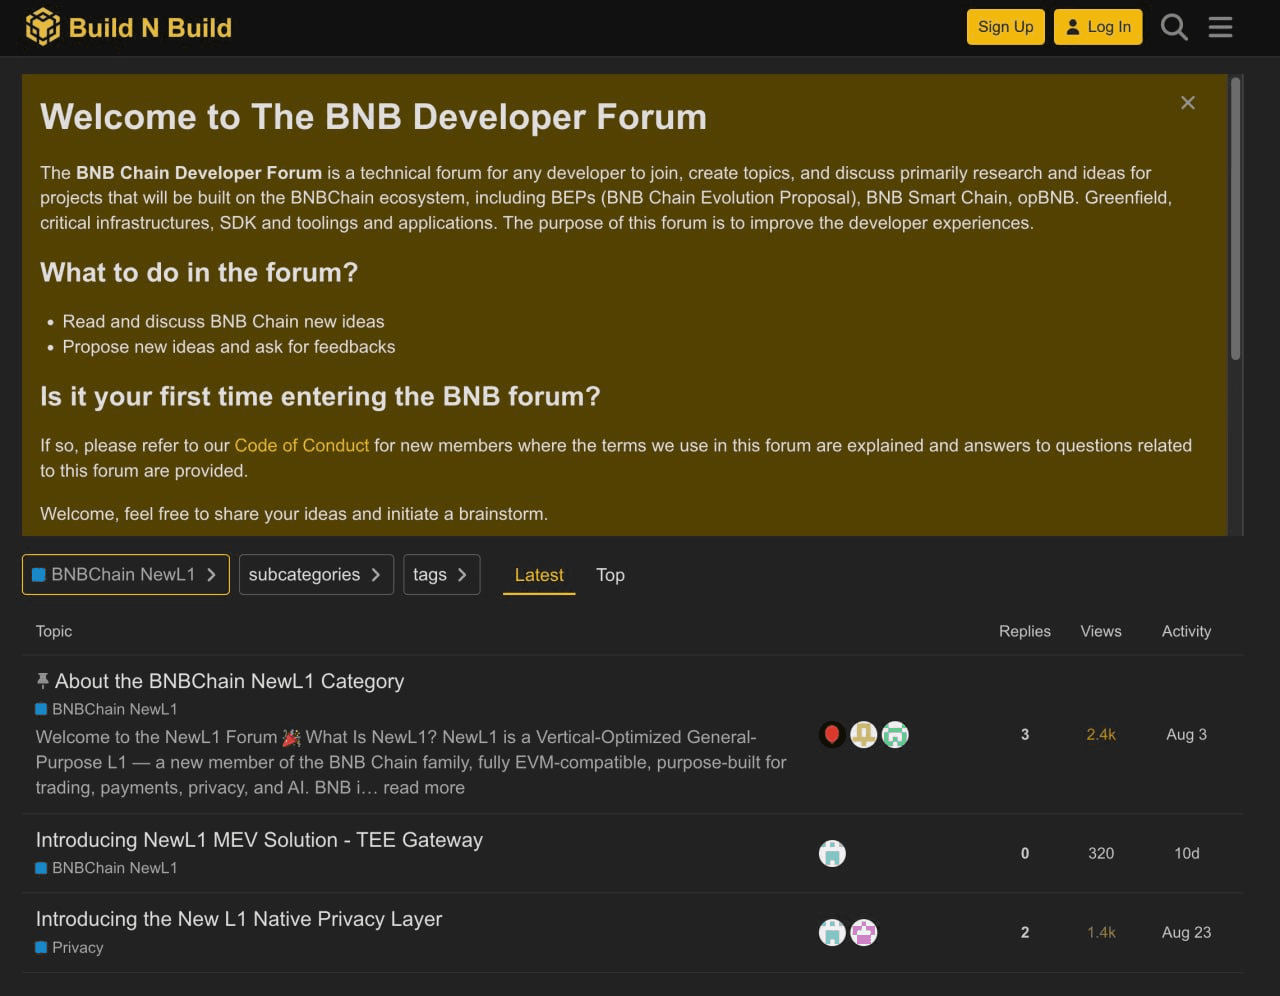The height and width of the screenshot is (996, 1280).
Task: Open the Privacy category badge
Action: 70,947
